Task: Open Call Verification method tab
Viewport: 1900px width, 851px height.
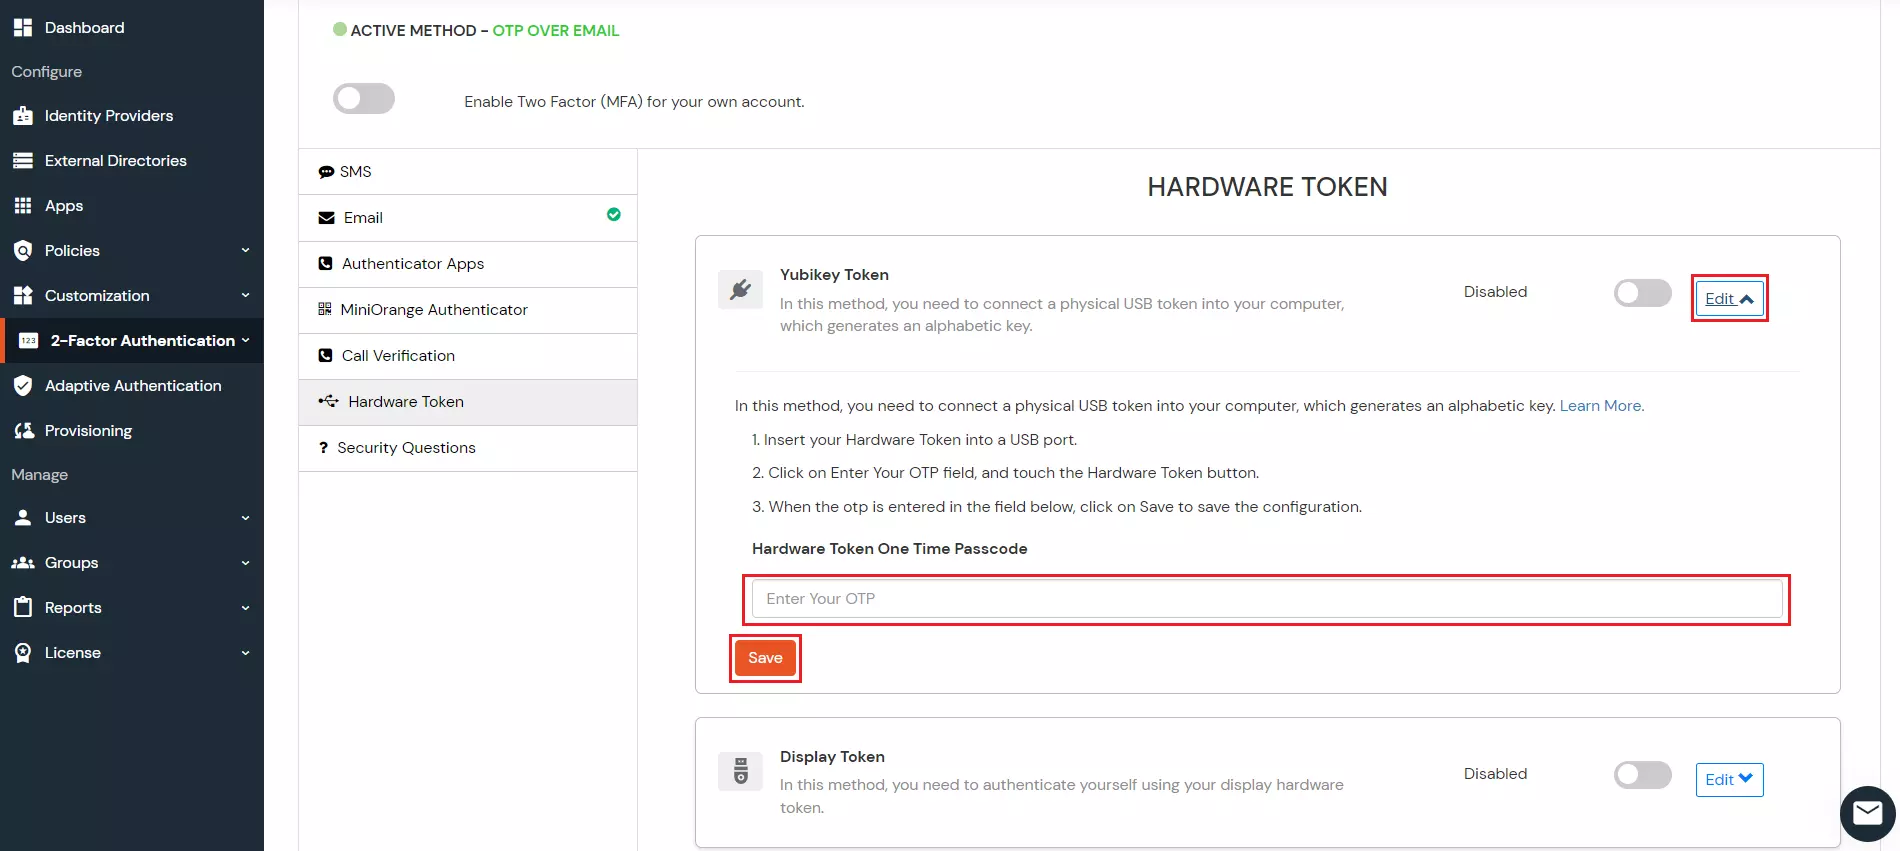Action: coord(468,356)
